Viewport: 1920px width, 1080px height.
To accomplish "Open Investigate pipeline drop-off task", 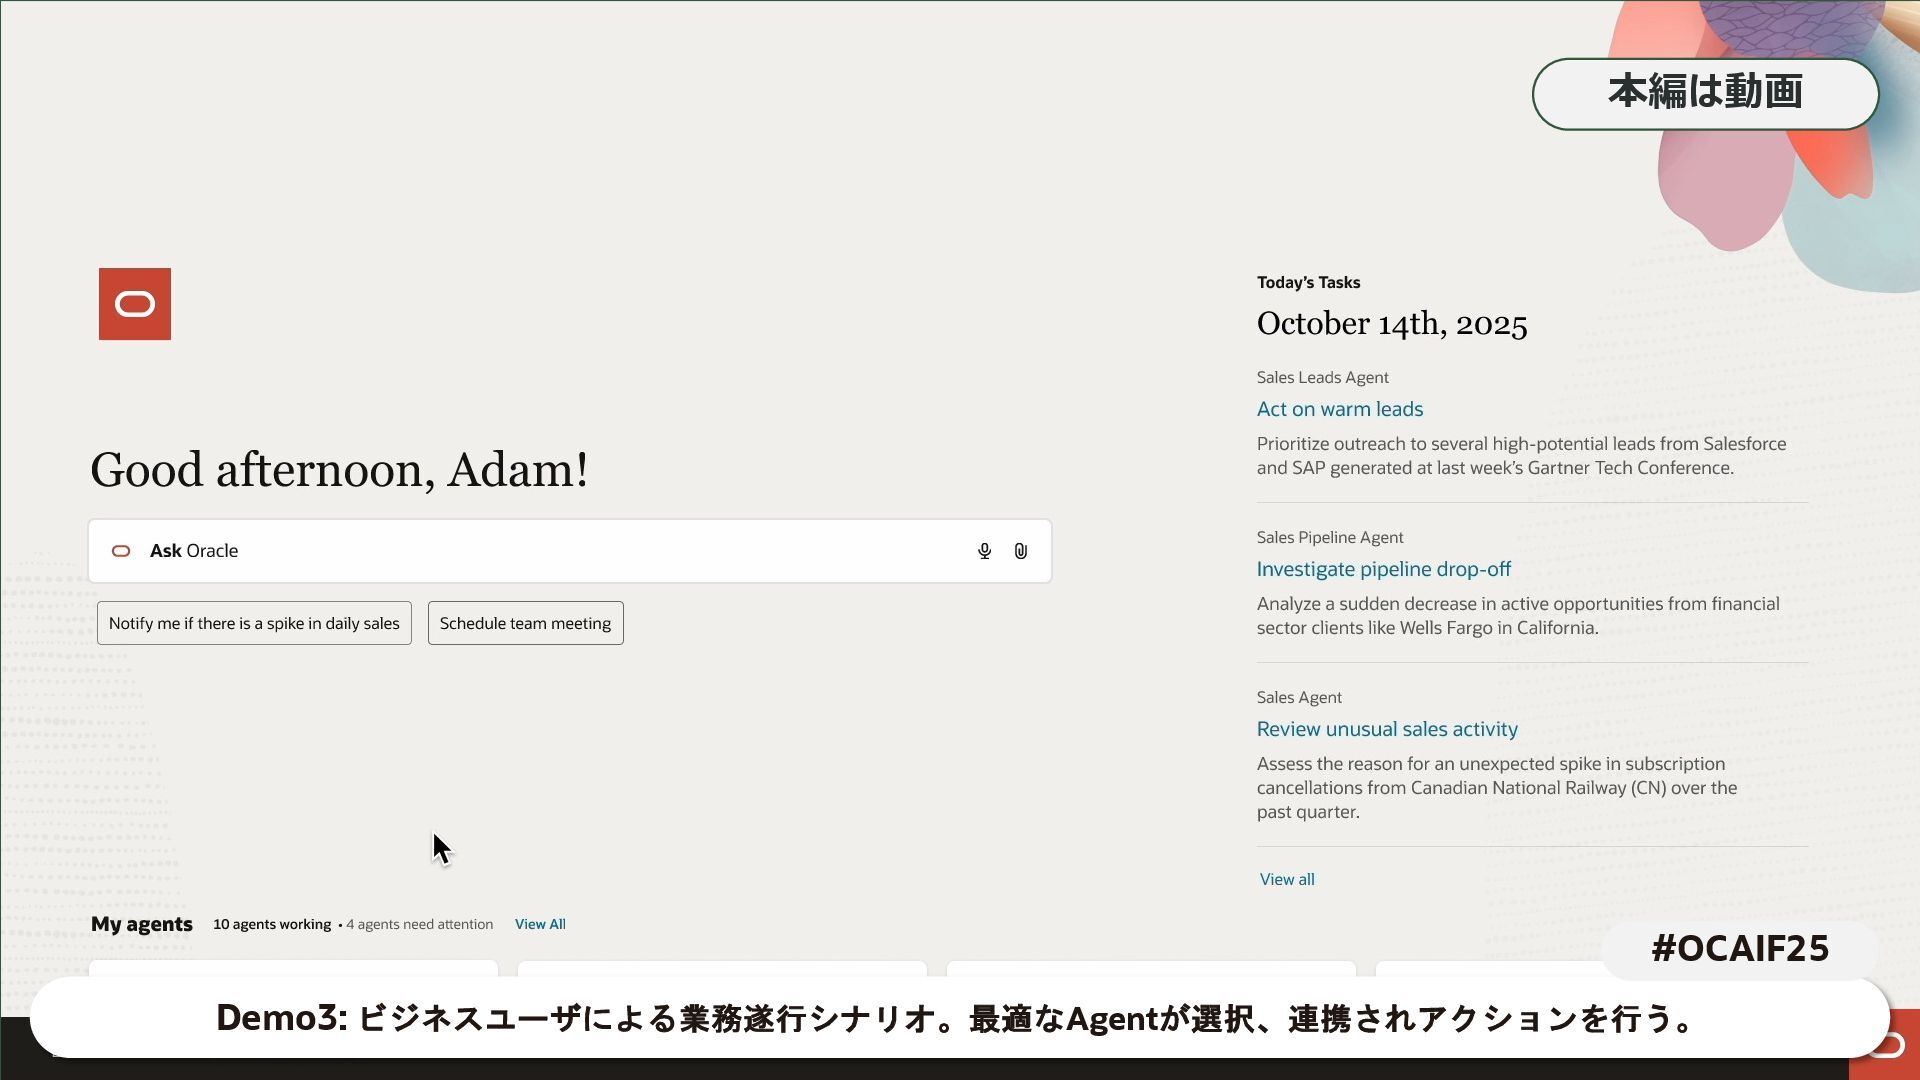I will (x=1383, y=569).
